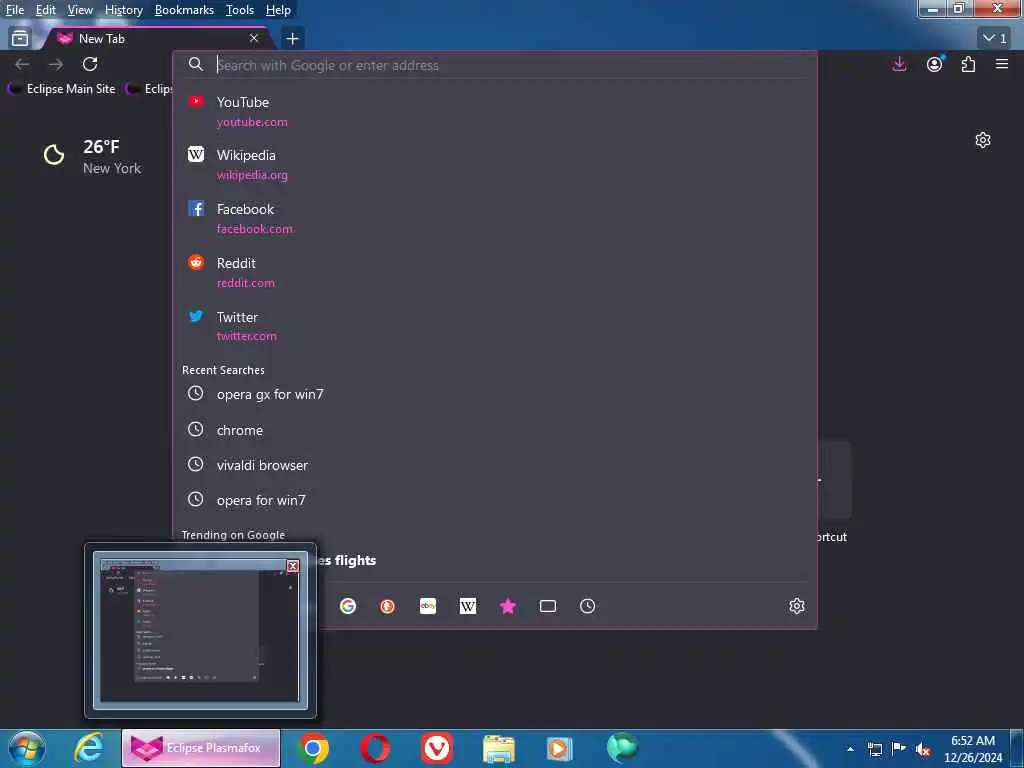Click the magnifier icon in the address bar
Viewport: 1024px width, 768px height.
tap(195, 64)
